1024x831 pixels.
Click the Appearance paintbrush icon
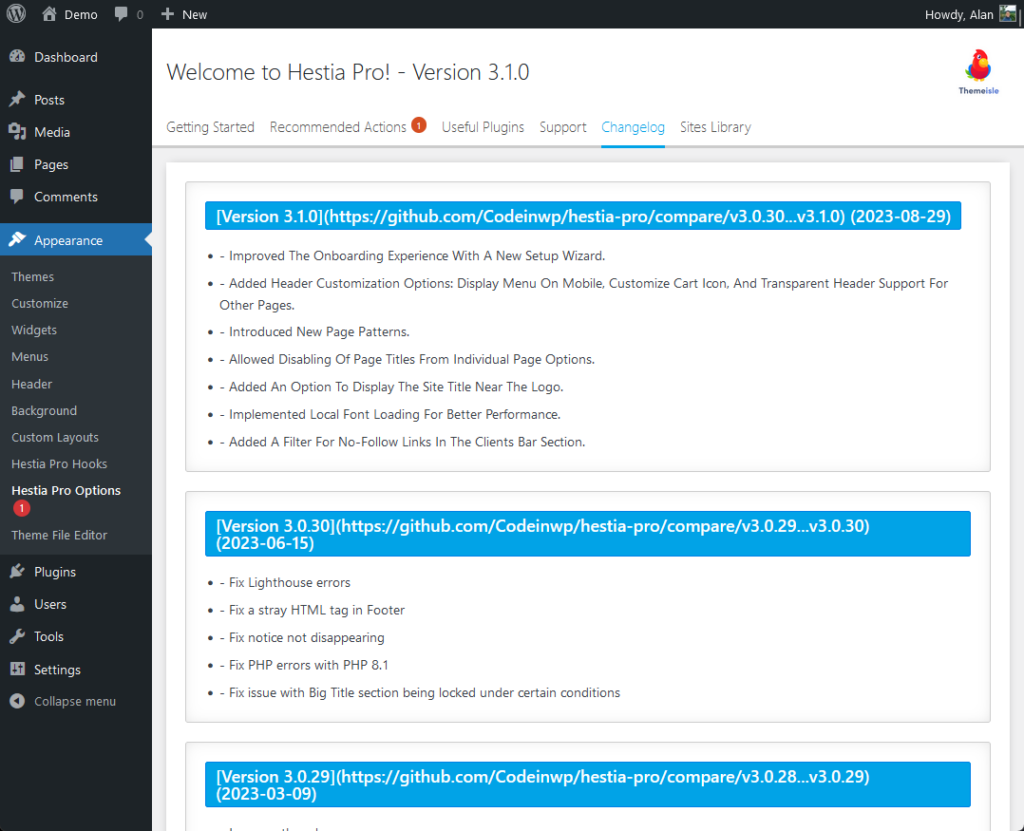17,240
